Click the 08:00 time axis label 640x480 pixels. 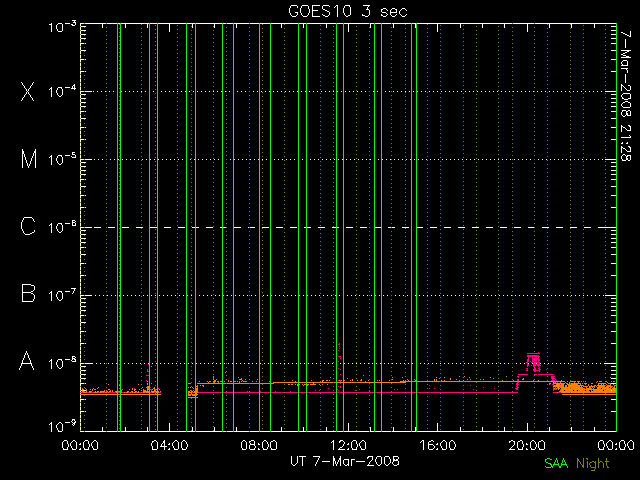coord(259,445)
